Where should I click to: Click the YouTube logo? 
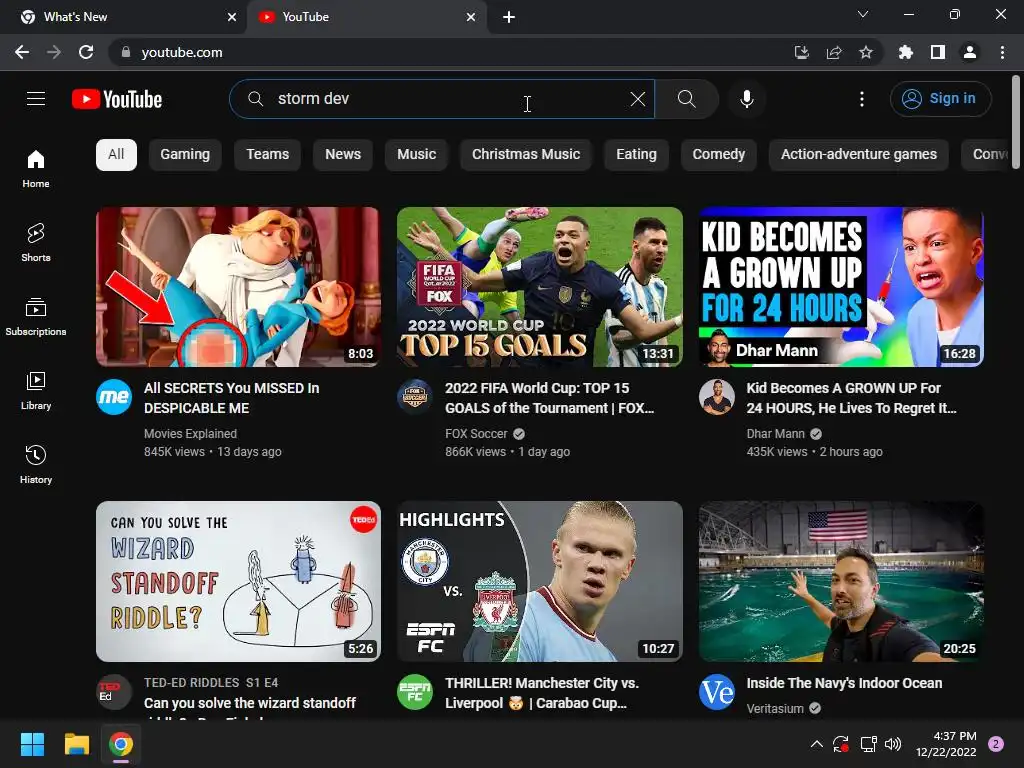(117, 99)
